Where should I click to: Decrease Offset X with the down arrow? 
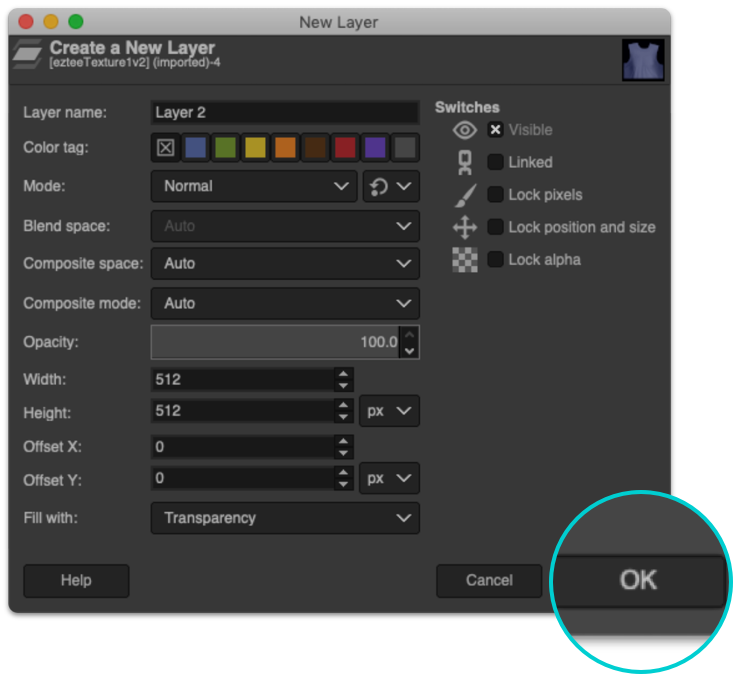tap(344, 453)
